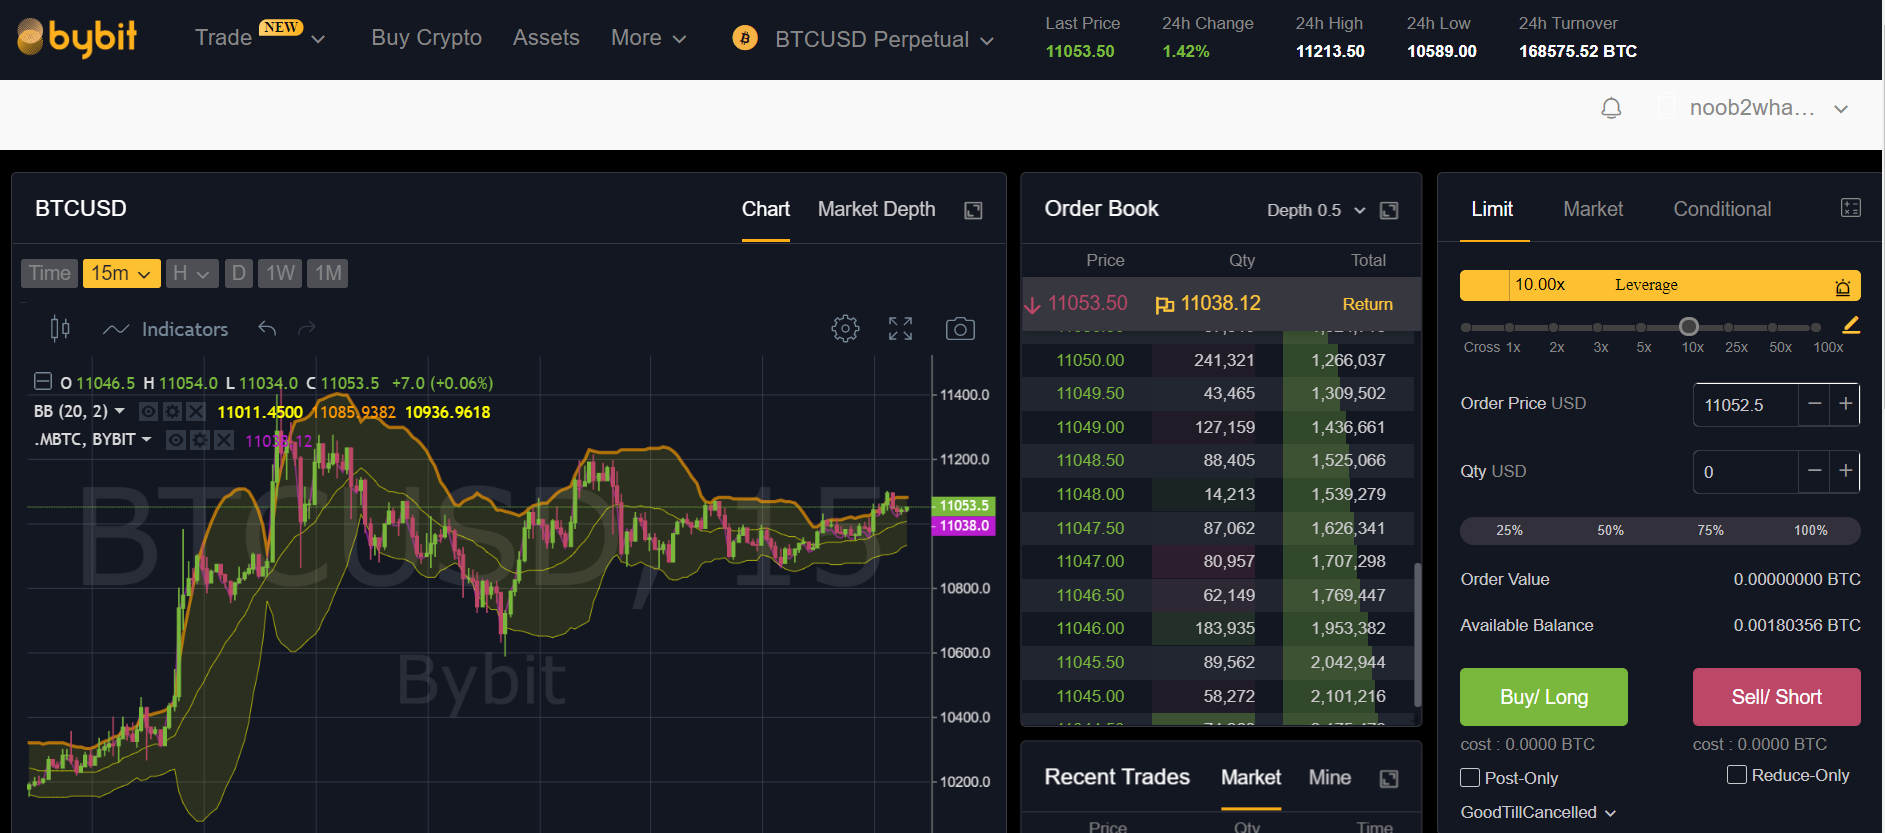
Task: Set quantity to 100%
Action: (x=1810, y=530)
